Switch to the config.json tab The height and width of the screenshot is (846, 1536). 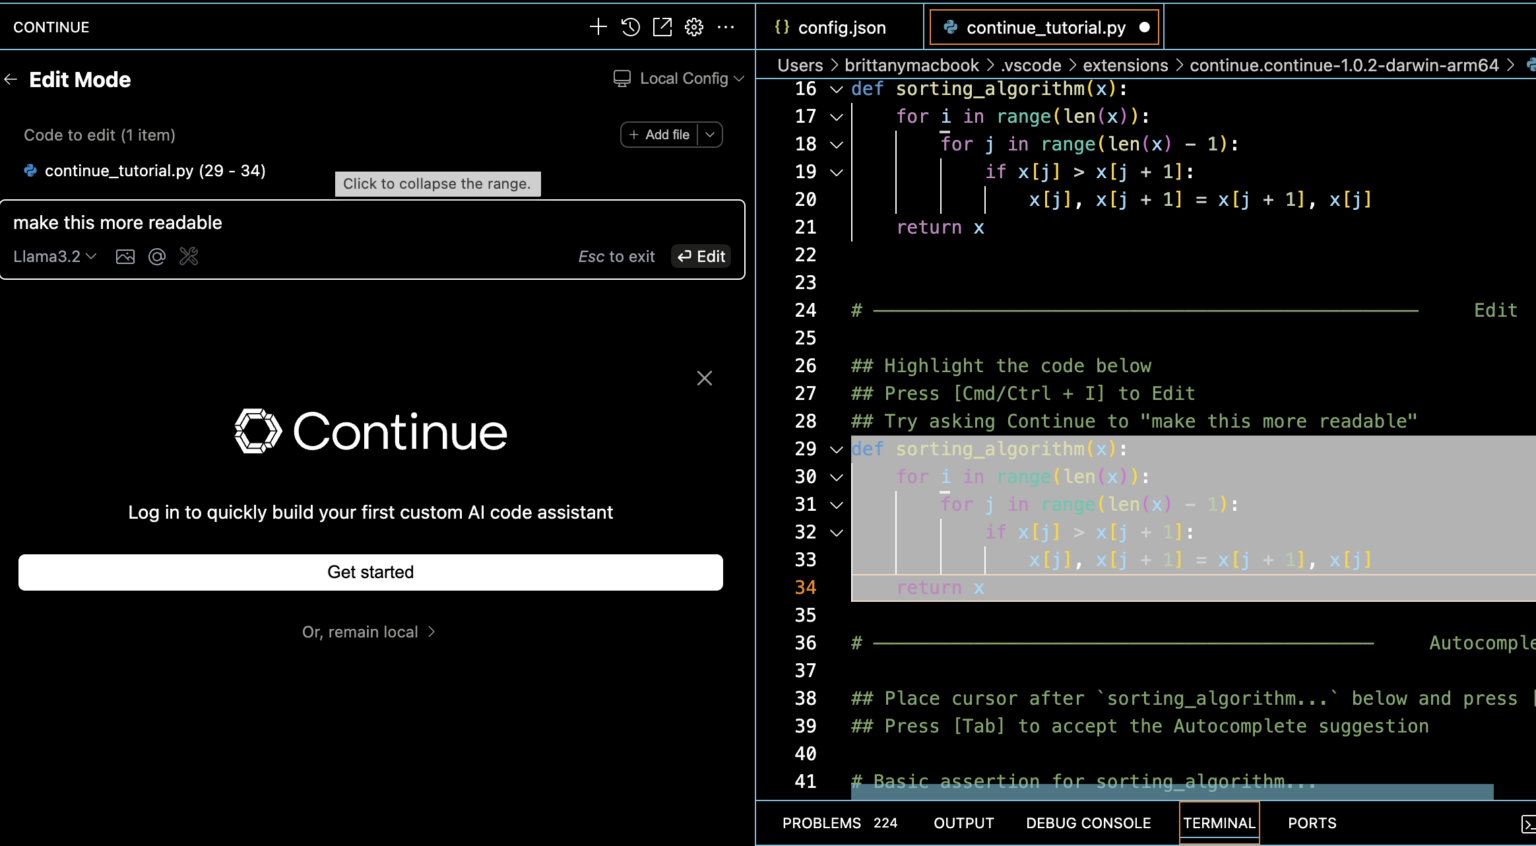click(x=838, y=27)
